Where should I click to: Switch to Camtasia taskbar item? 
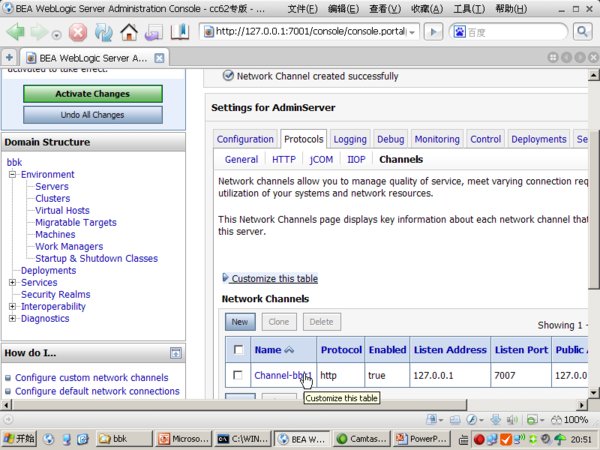363,439
